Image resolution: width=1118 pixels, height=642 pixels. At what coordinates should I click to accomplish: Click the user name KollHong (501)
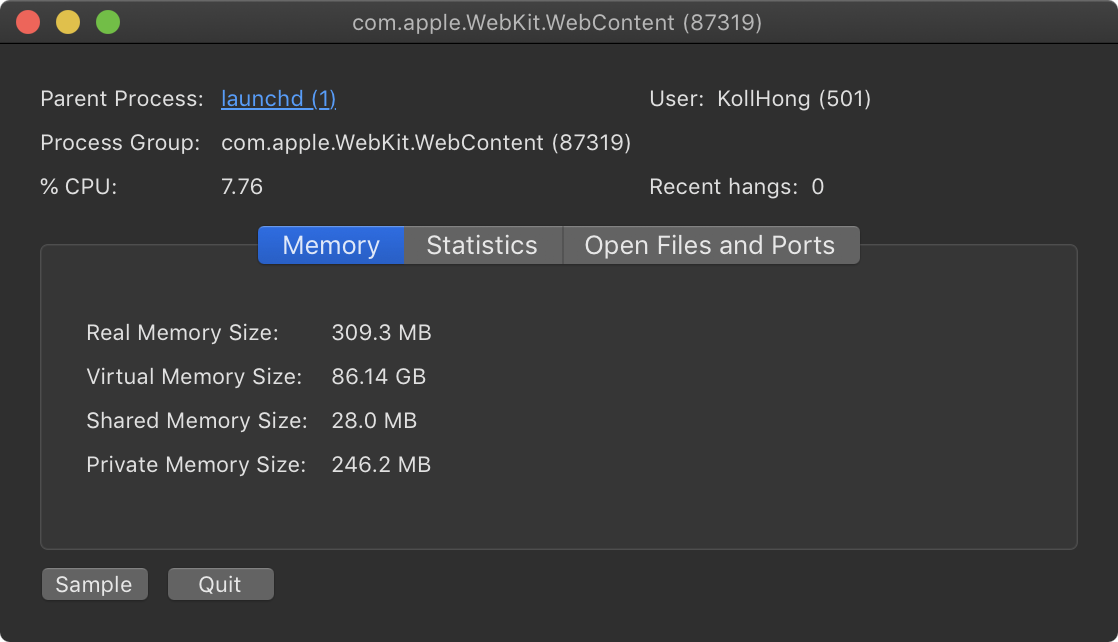(x=794, y=99)
